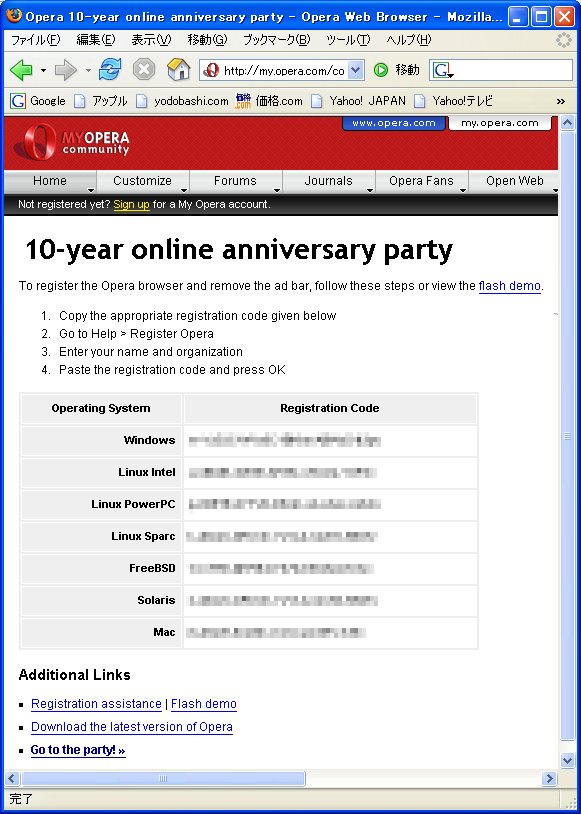Switch to the my.opera.com tab

click(499, 123)
